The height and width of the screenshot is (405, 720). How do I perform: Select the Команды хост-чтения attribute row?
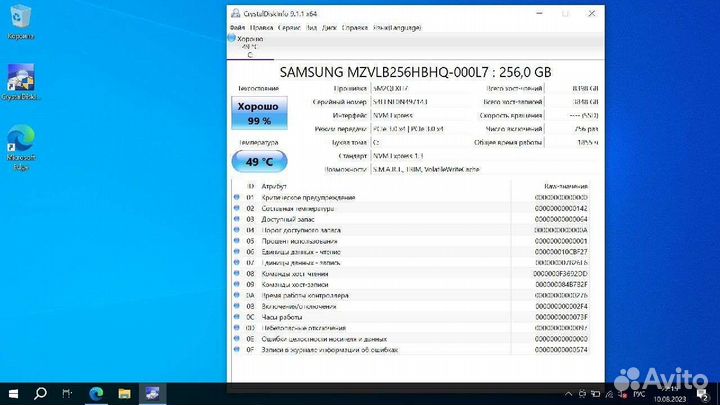click(411, 274)
